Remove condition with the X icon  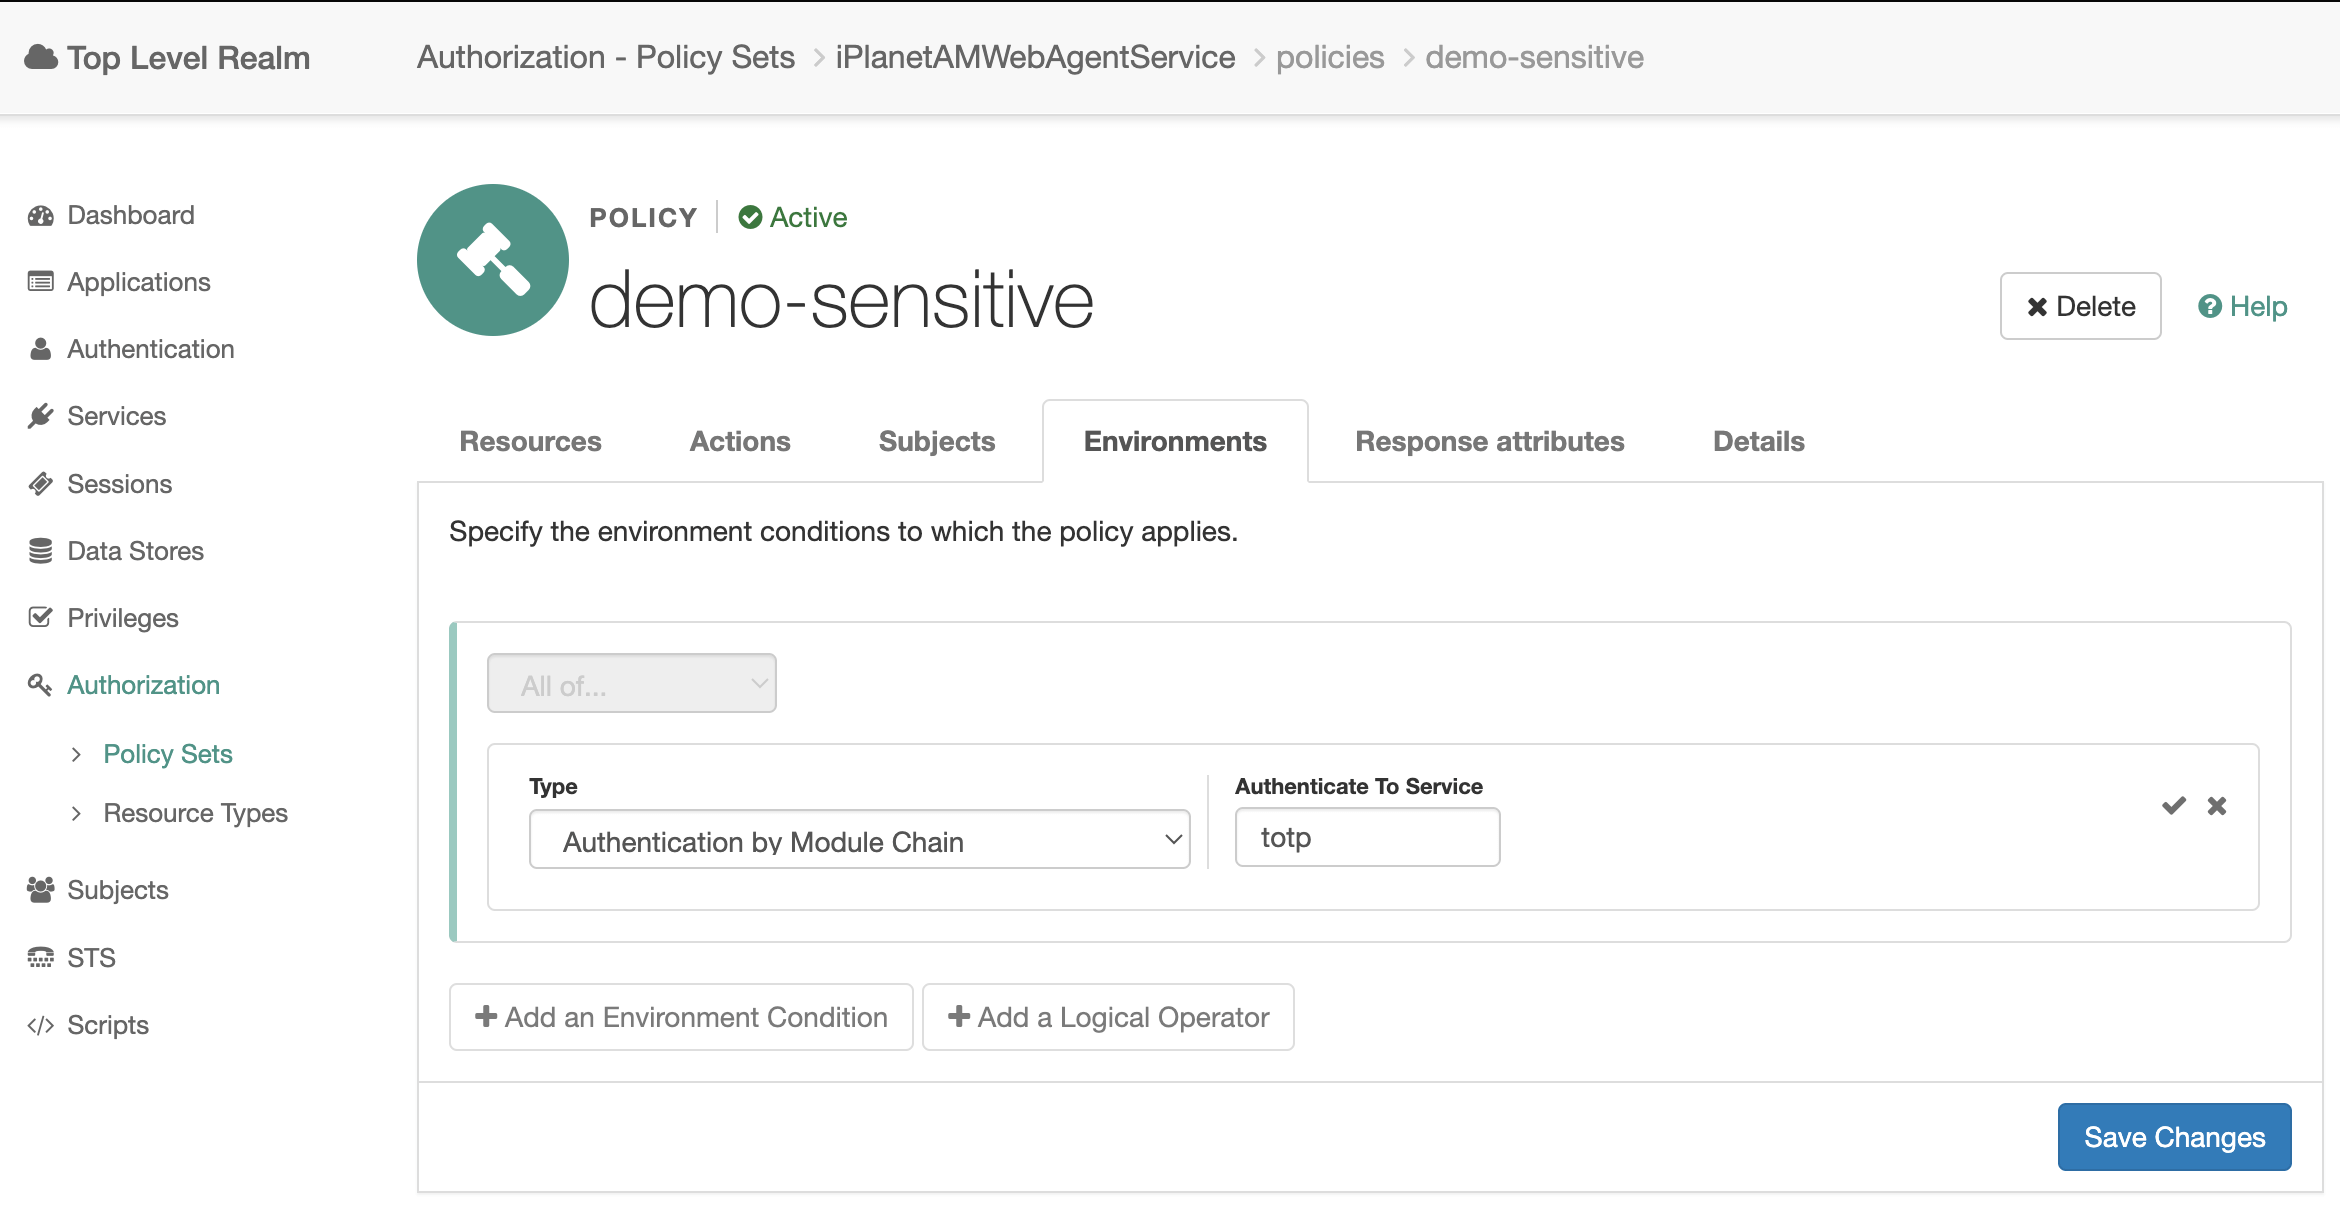point(2217,806)
